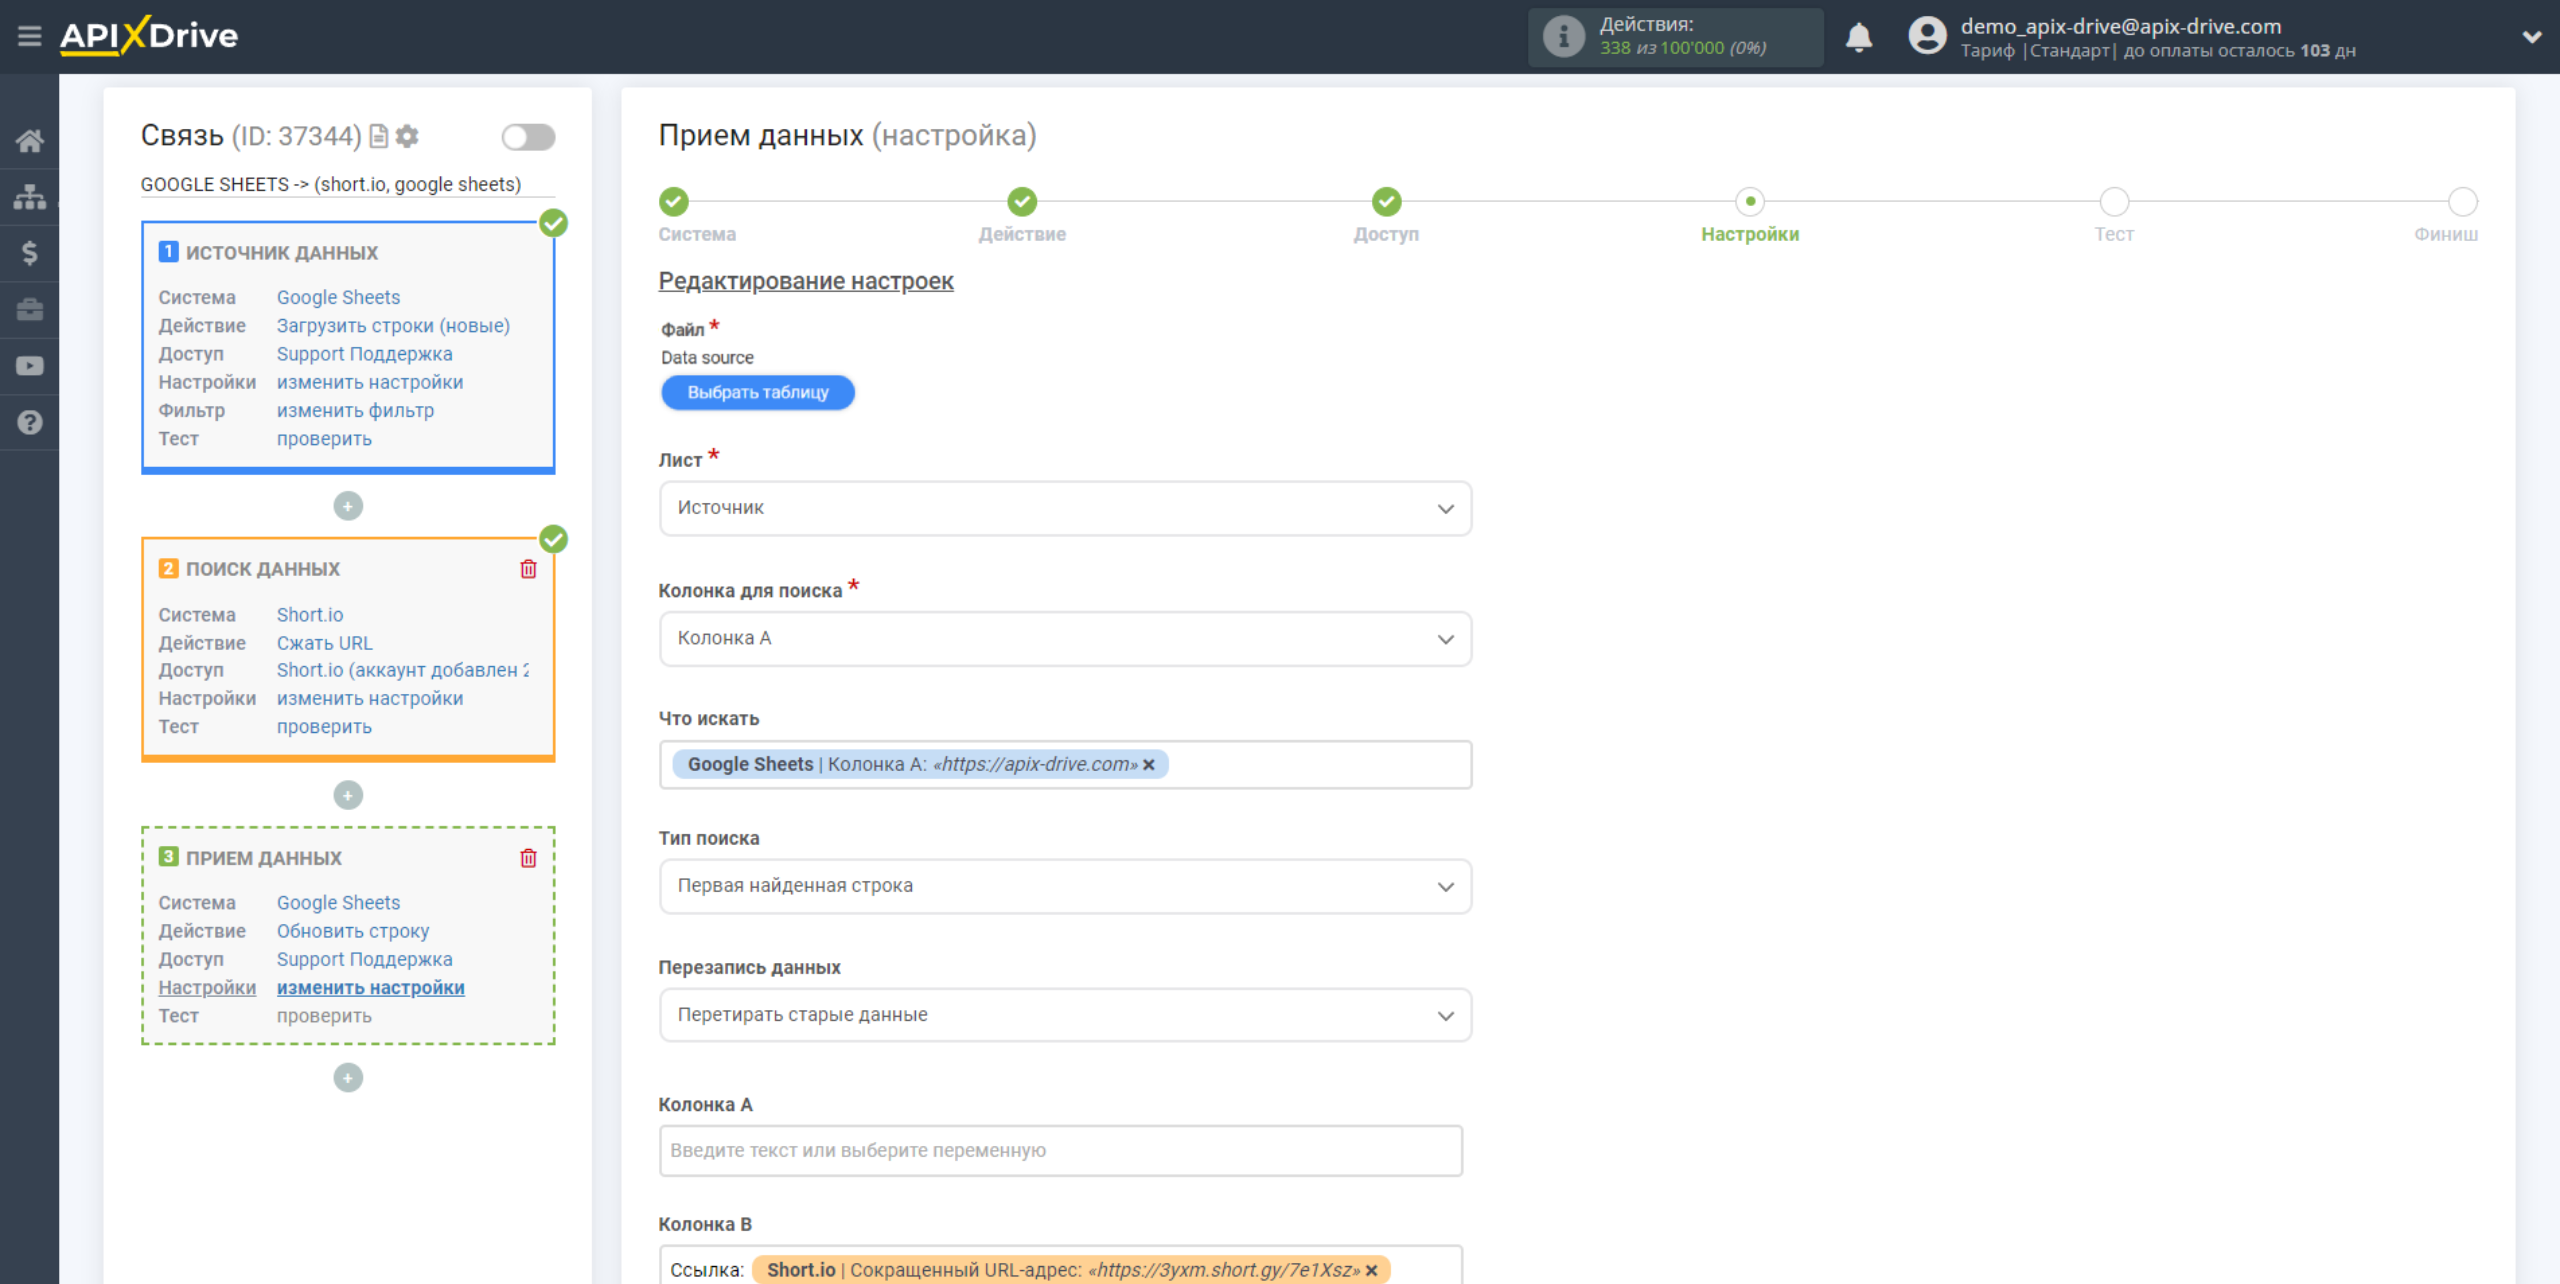Image resolution: width=2560 pixels, height=1284 pixels.
Task: Click search block проверить link
Action: pos(324,727)
